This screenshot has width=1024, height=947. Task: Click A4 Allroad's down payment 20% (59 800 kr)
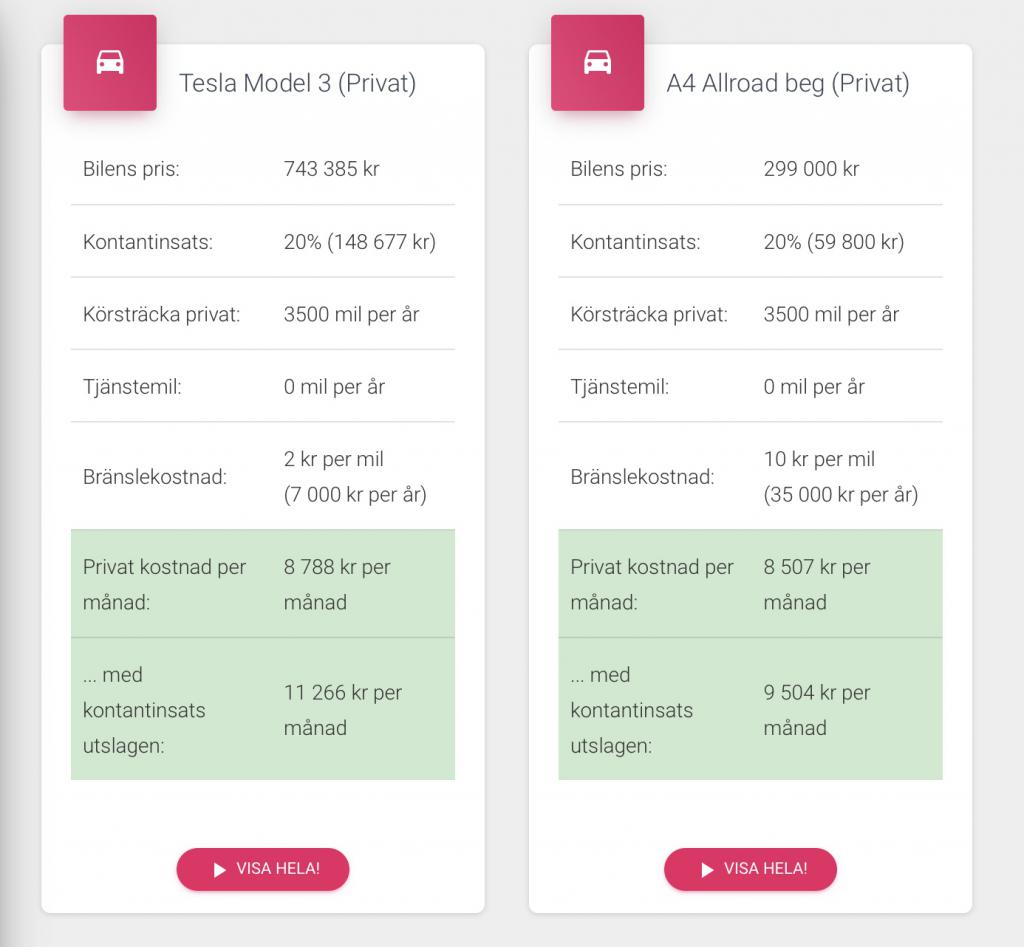click(834, 242)
